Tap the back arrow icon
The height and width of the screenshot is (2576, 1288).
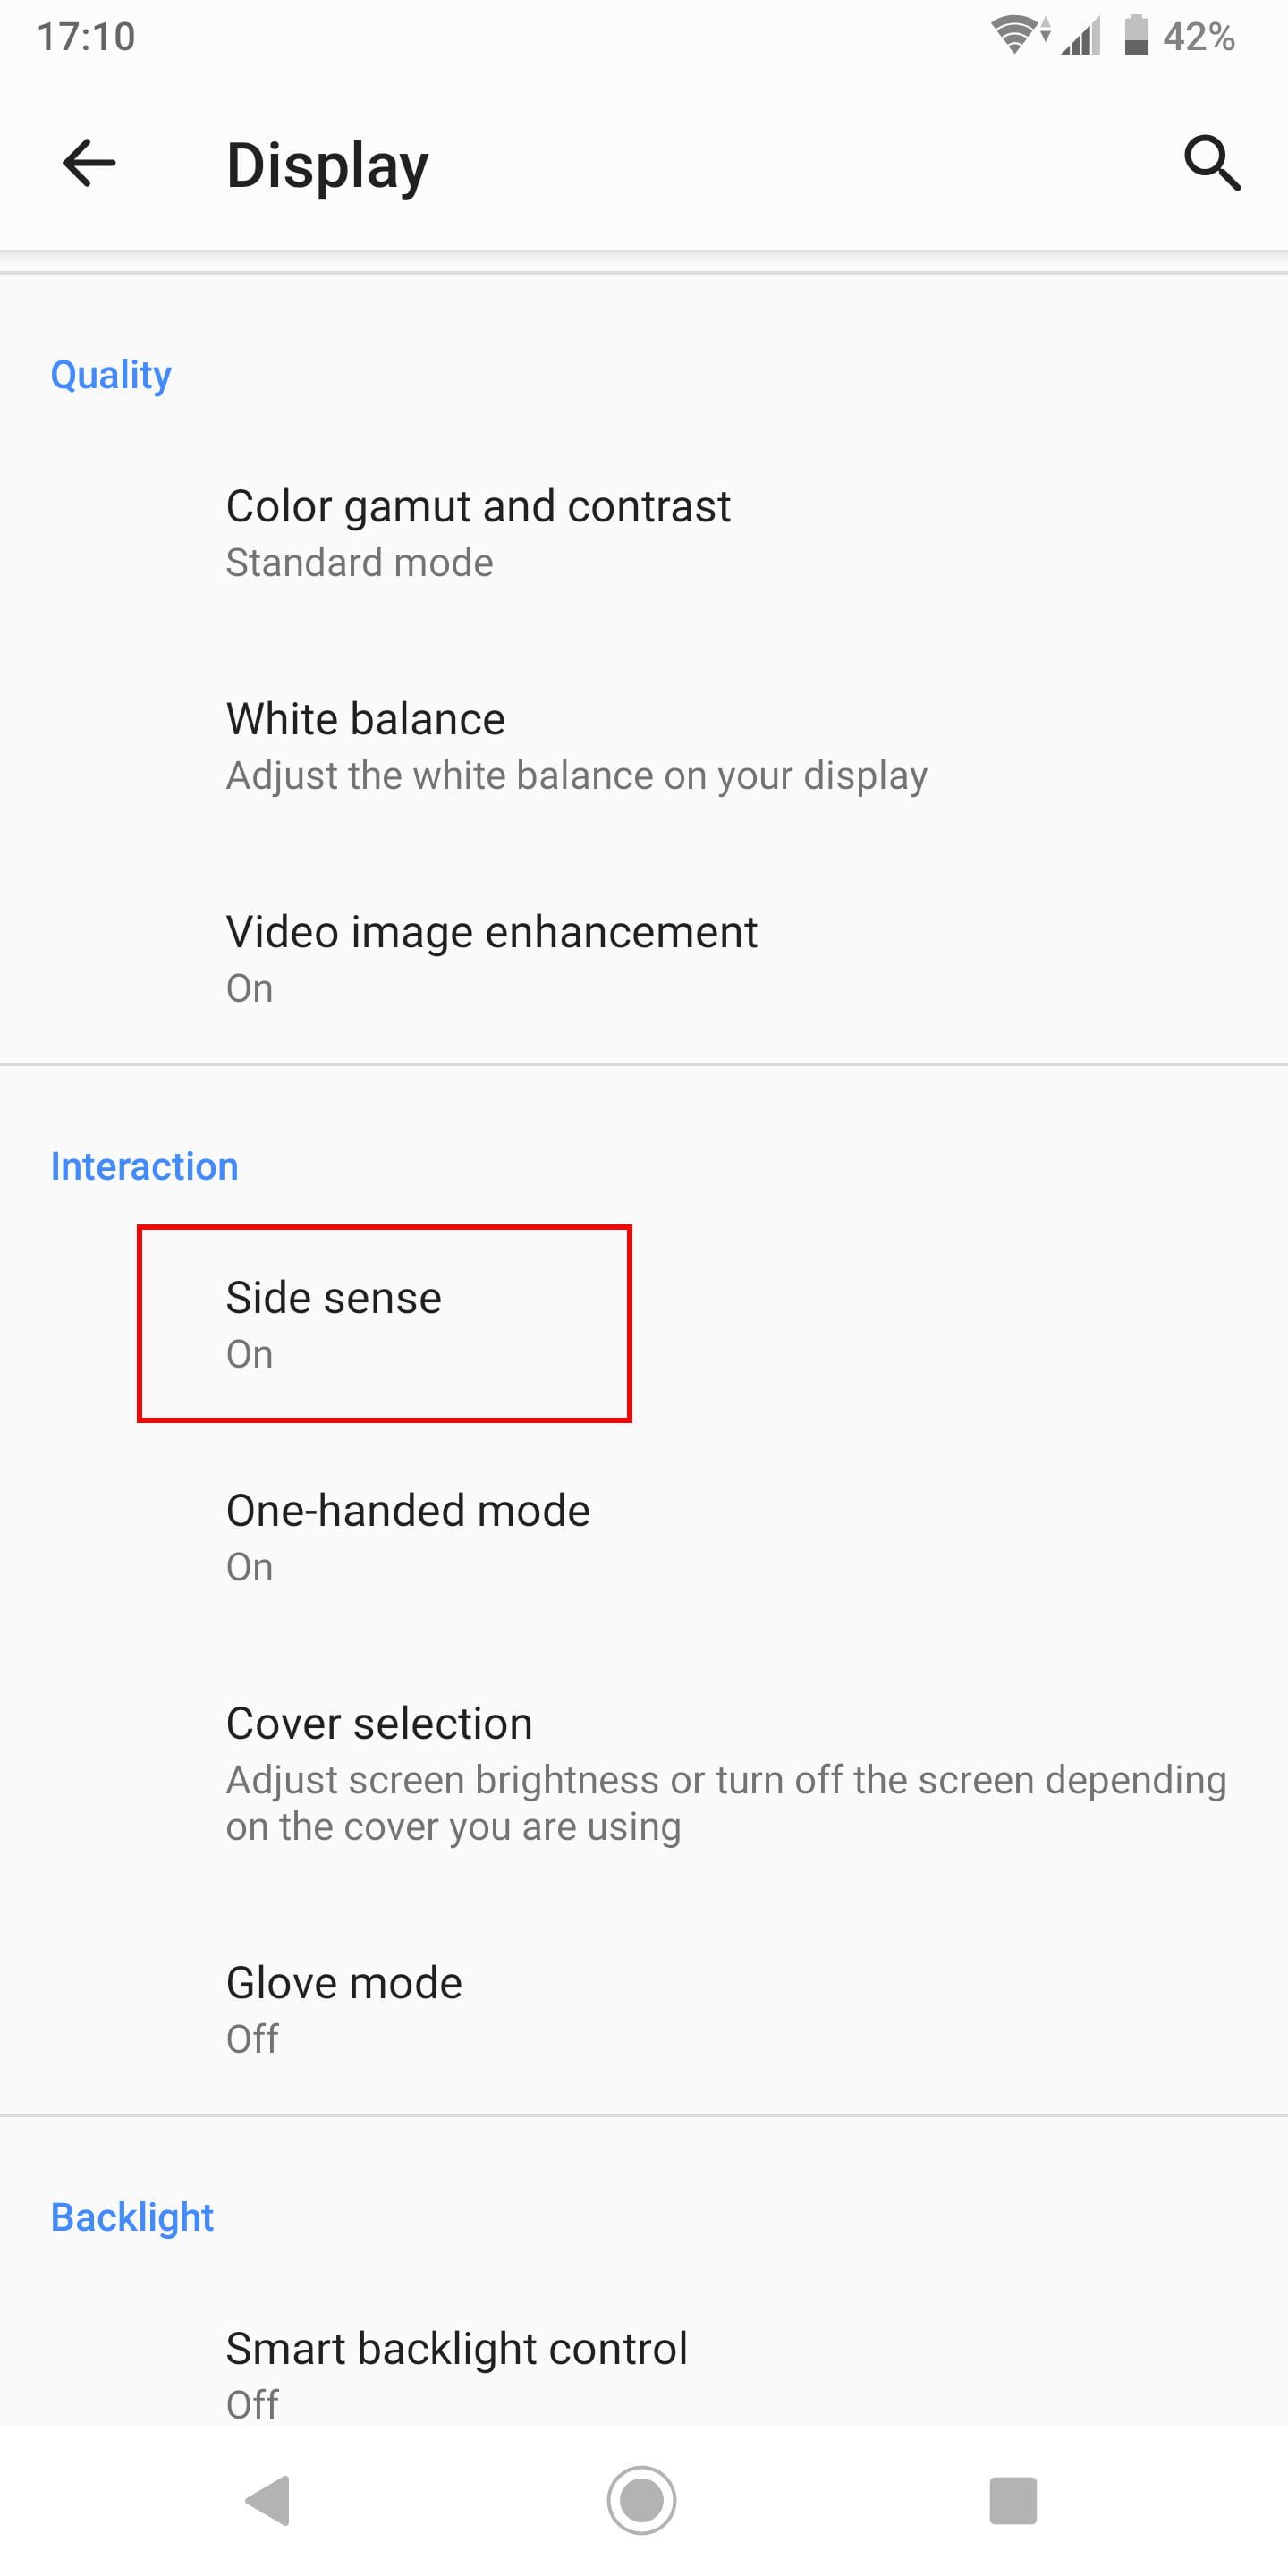click(x=89, y=163)
